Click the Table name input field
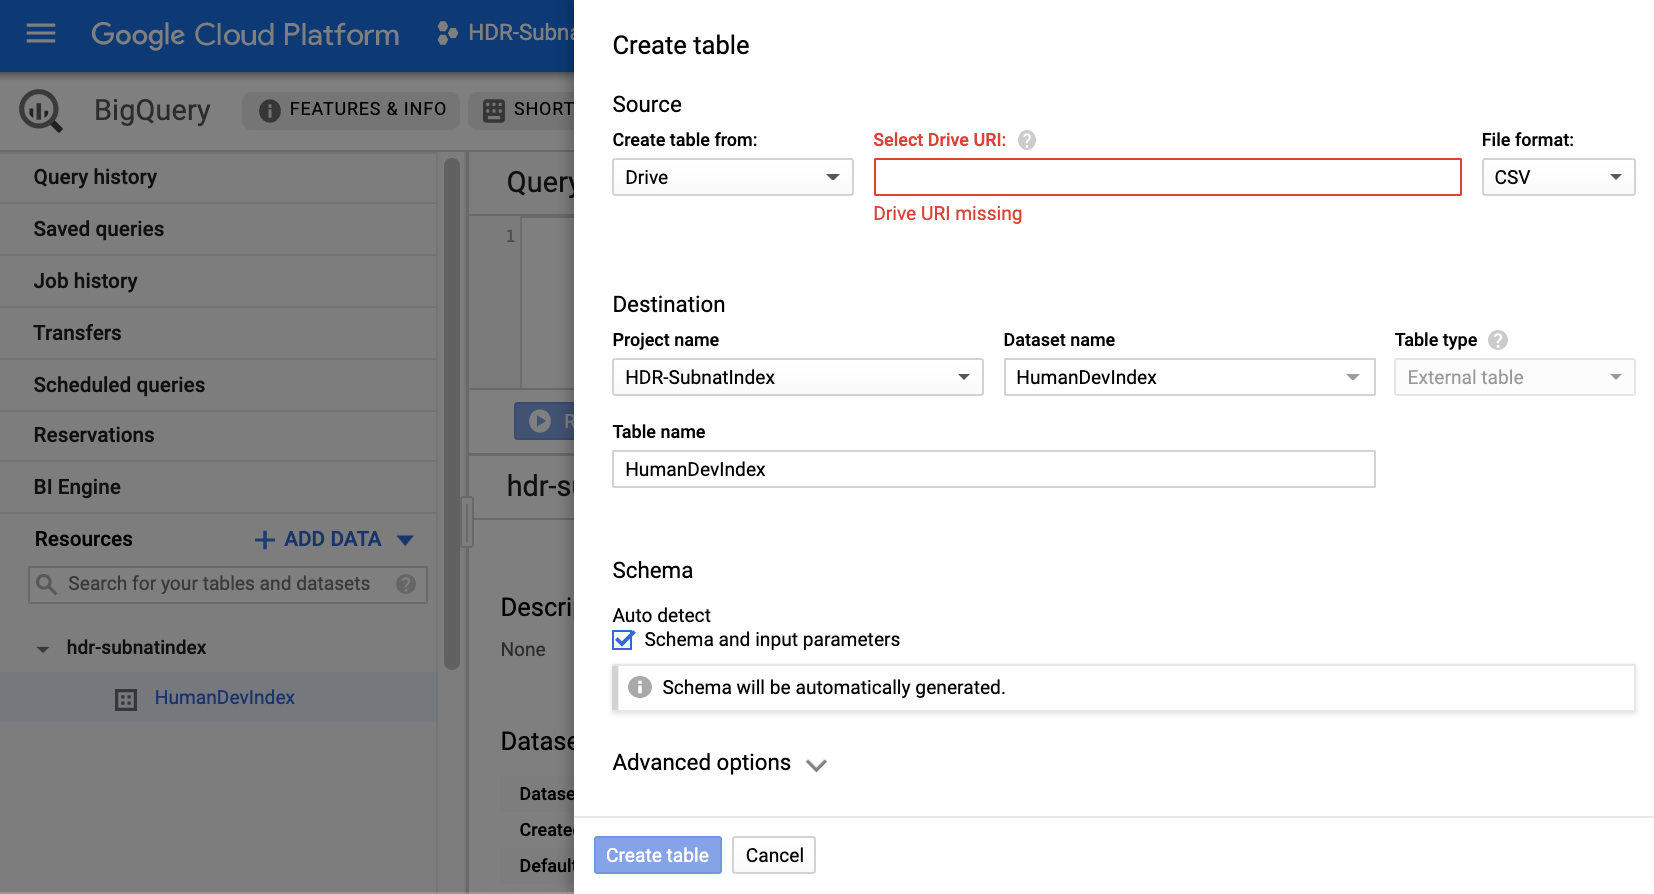 pyautogui.click(x=993, y=469)
